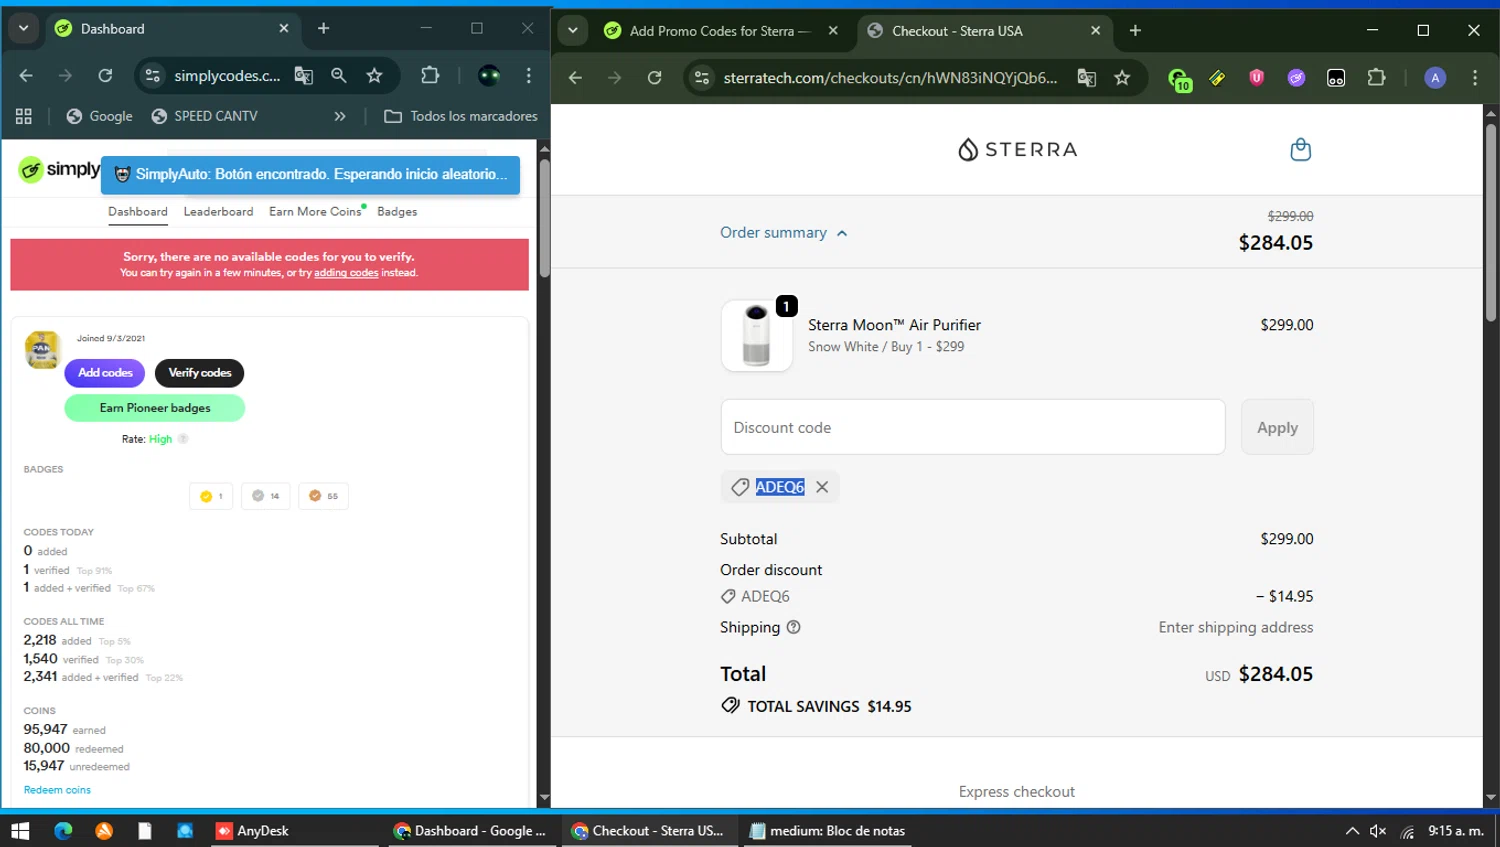Go back in Dashboard window
This screenshot has height=847, width=1500.
pyautogui.click(x=26, y=75)
